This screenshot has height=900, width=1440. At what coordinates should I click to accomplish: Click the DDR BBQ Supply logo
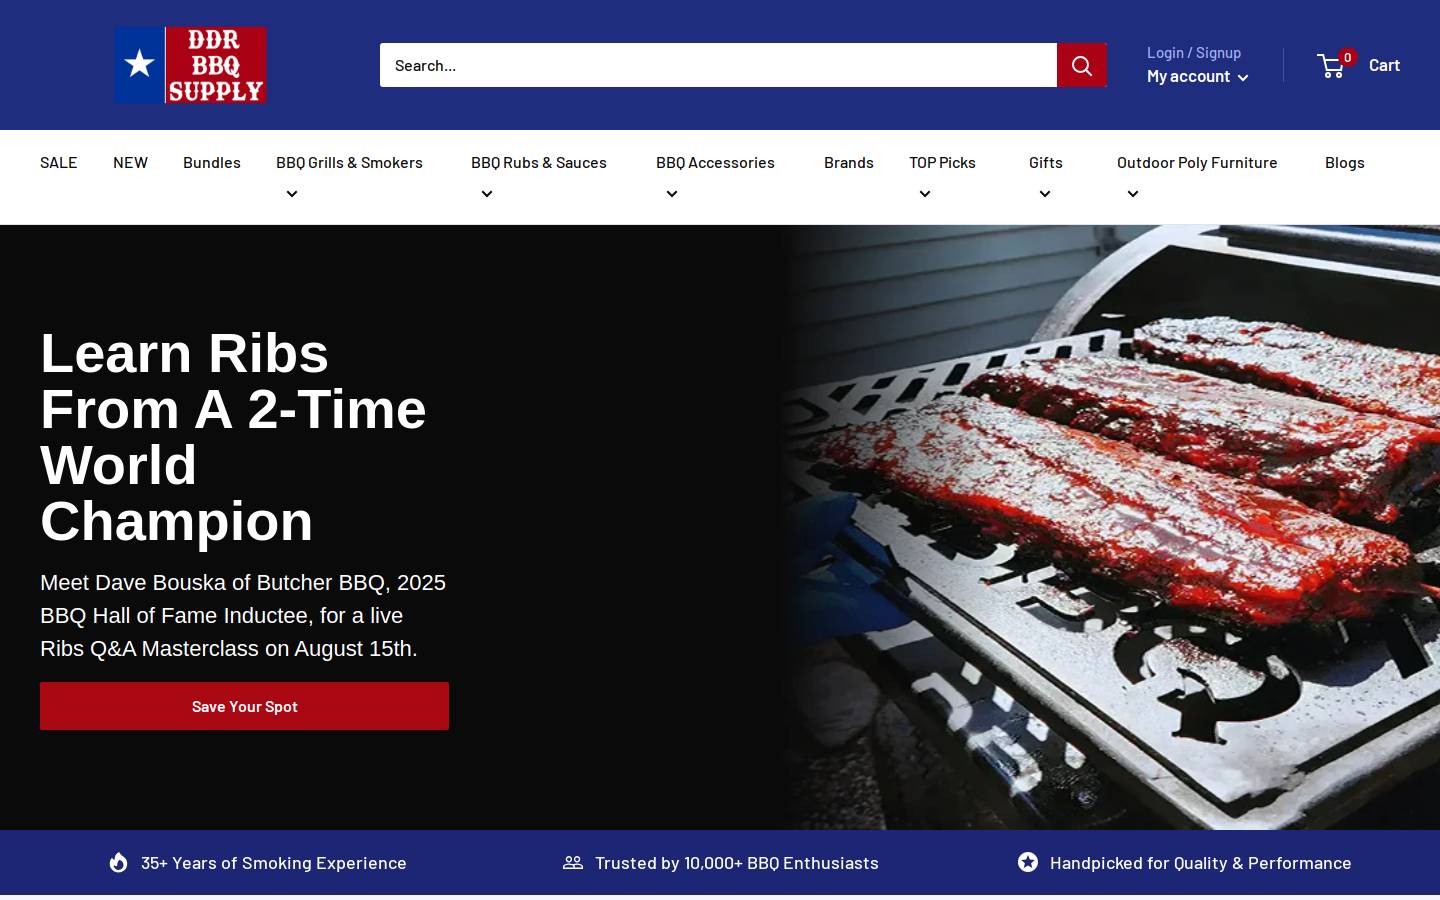pyautogui.click(x=190, y=65)
